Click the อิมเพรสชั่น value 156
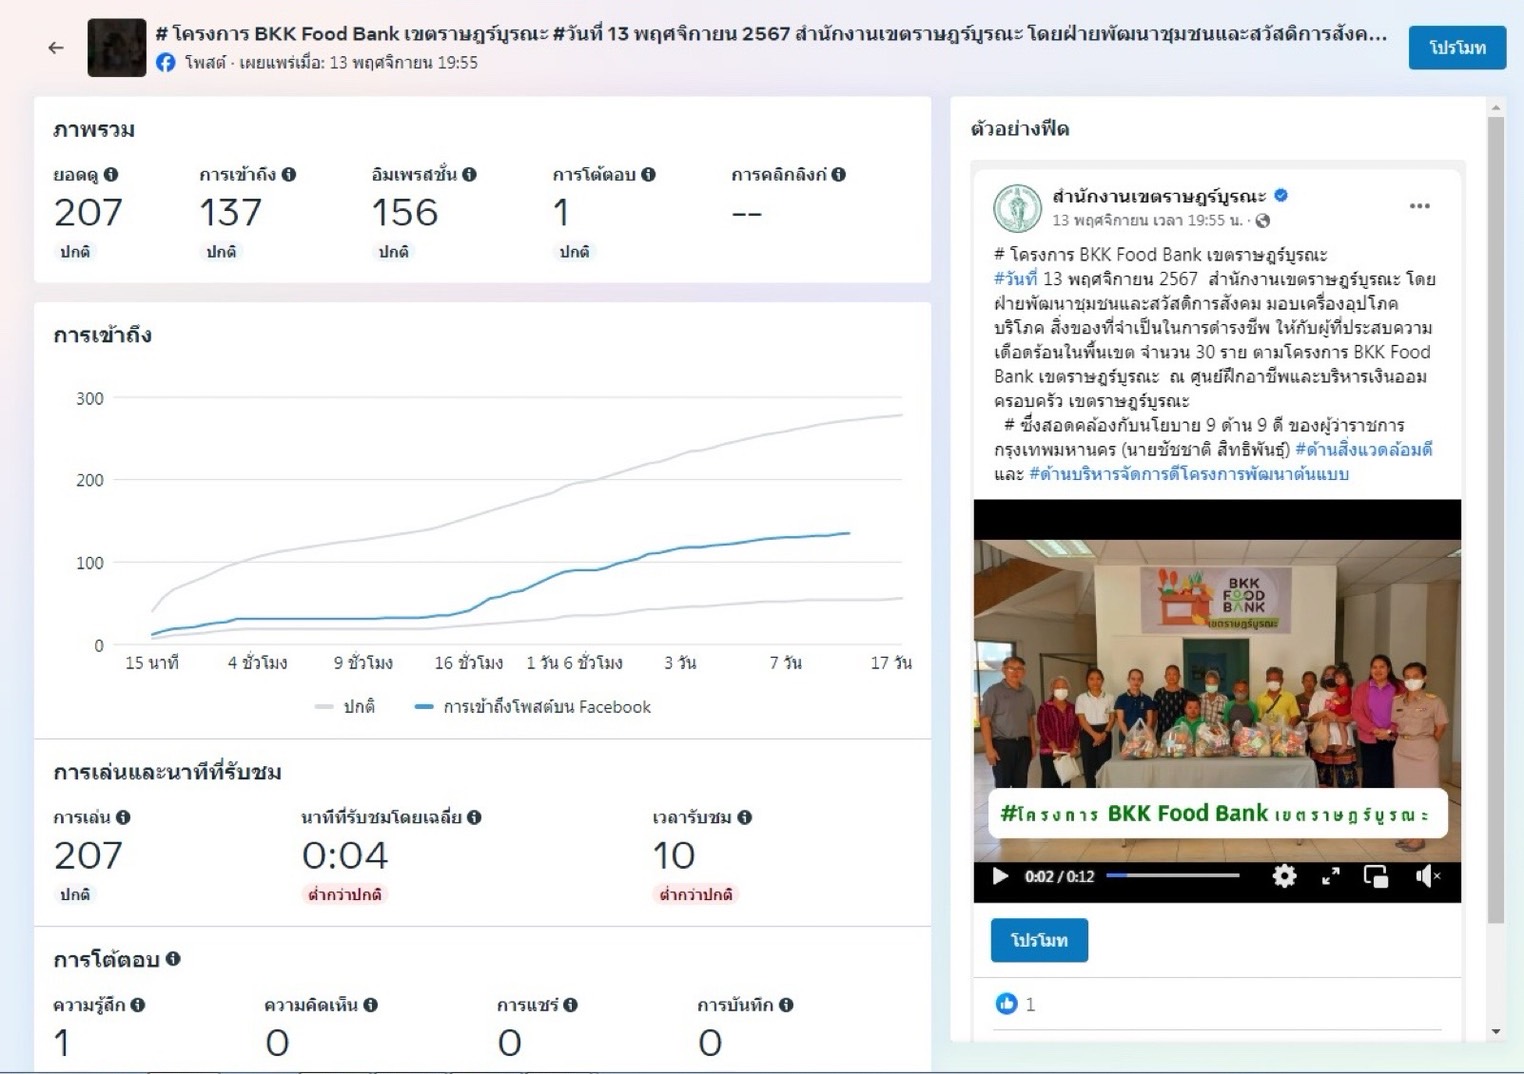 (x=405, y=212)
